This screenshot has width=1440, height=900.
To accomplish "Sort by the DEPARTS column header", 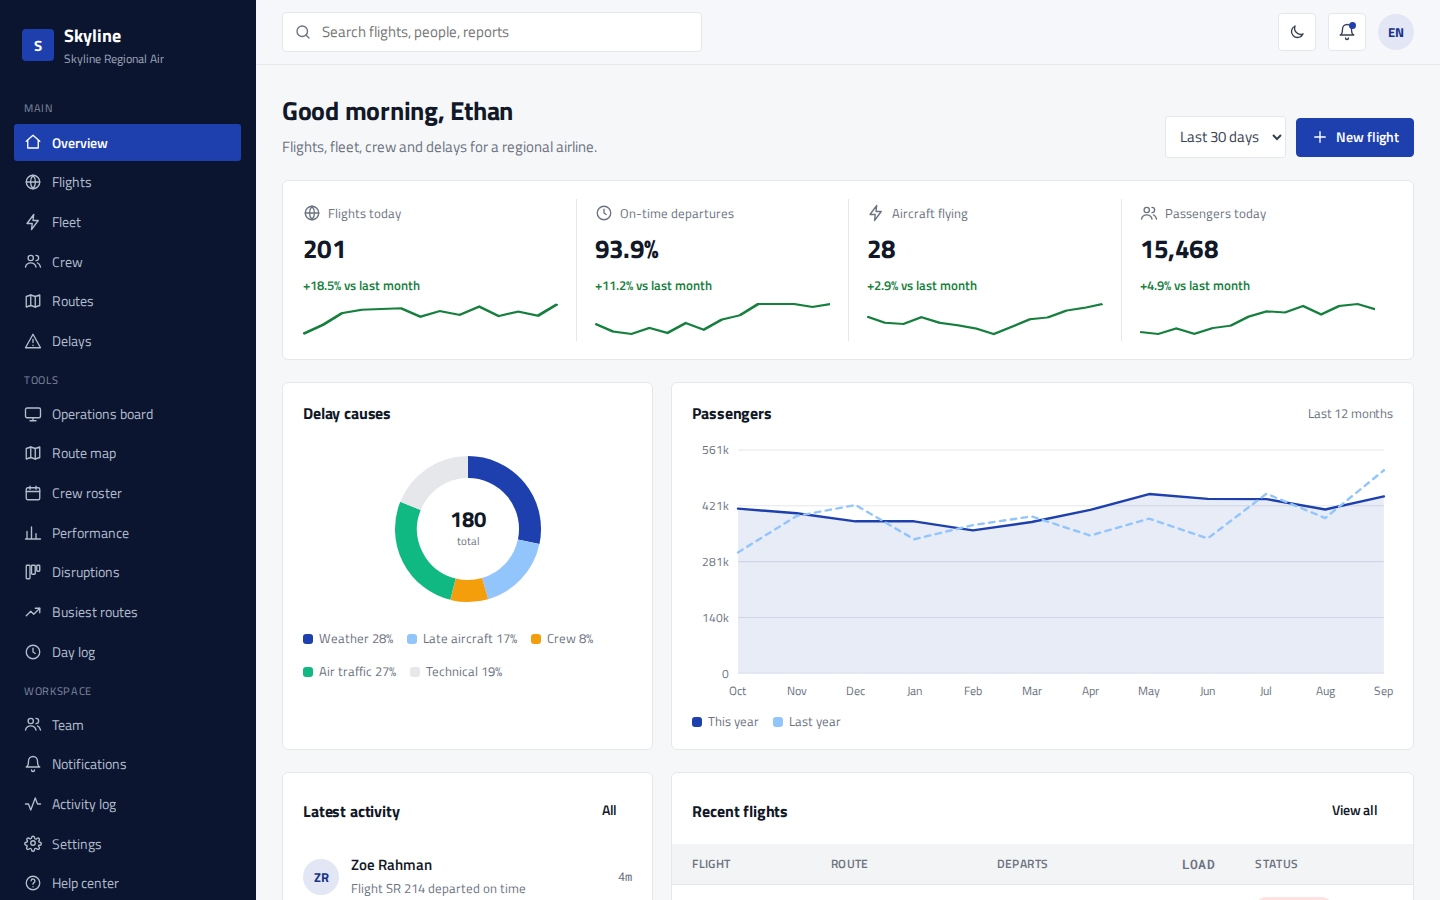I will 1022,864.
